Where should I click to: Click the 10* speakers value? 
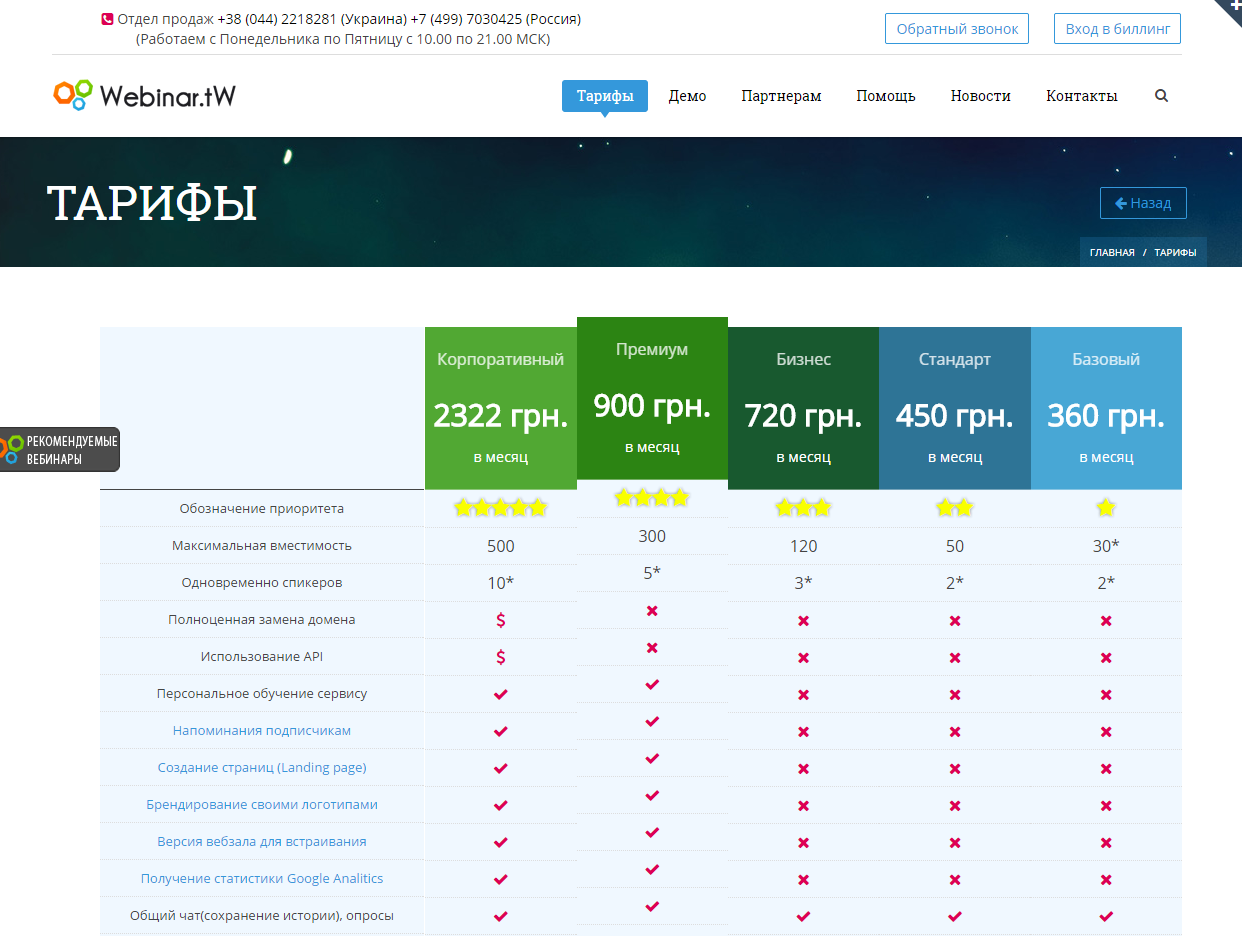point(501,583)
